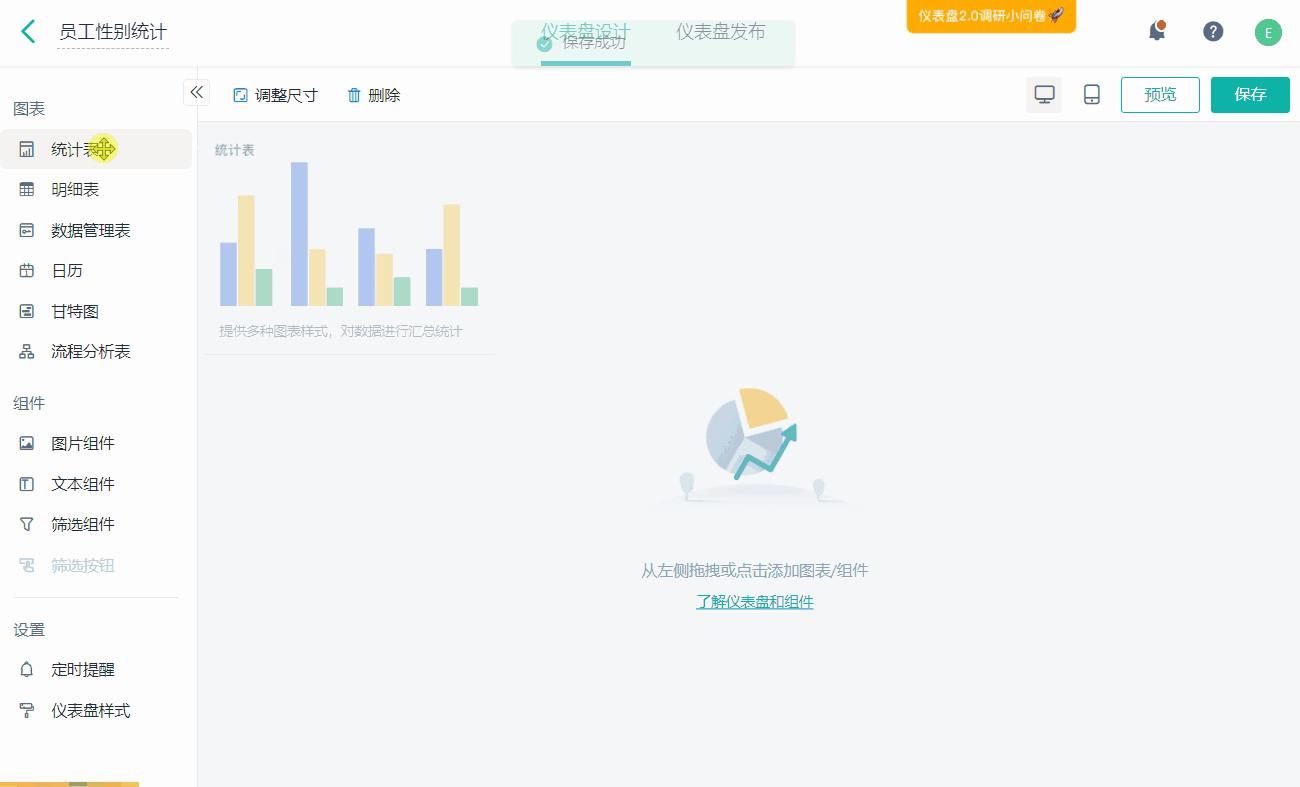Click the 仪表盘2.0调研小问卷 banner
The width and height of the screenshot is (1300, 787).
(989, 17)
